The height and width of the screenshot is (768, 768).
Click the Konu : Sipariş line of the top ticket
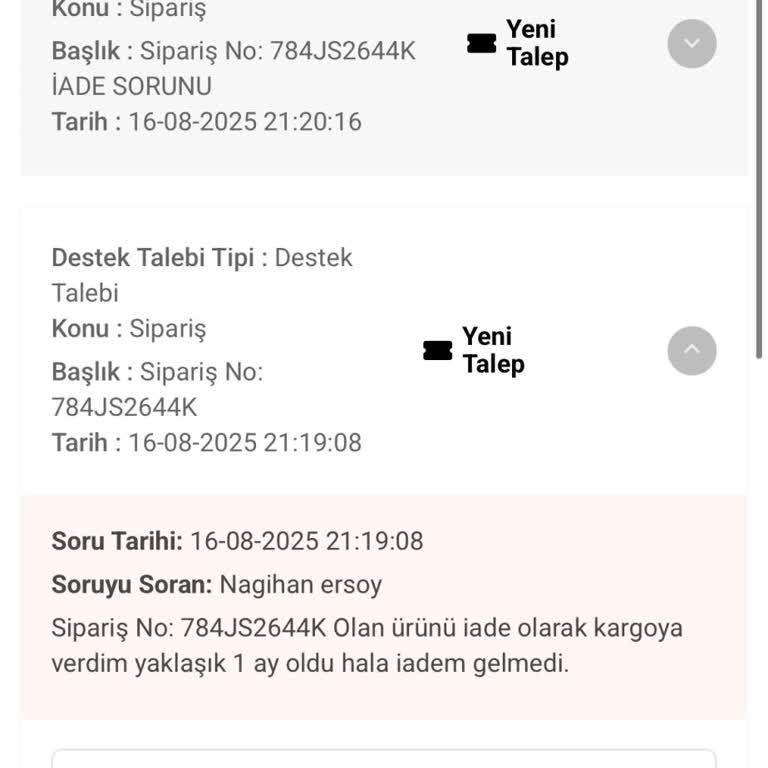[128, 10]
